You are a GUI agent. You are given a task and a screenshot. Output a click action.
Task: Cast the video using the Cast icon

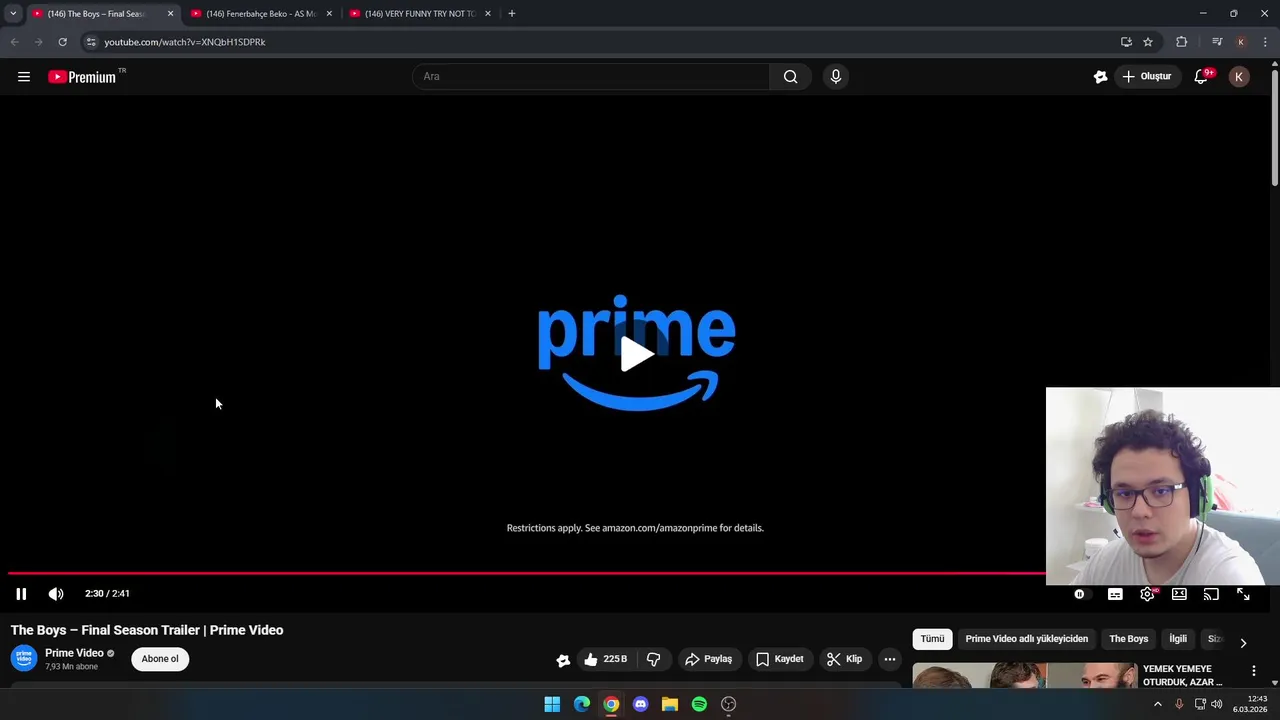(x=1211, y=594)
